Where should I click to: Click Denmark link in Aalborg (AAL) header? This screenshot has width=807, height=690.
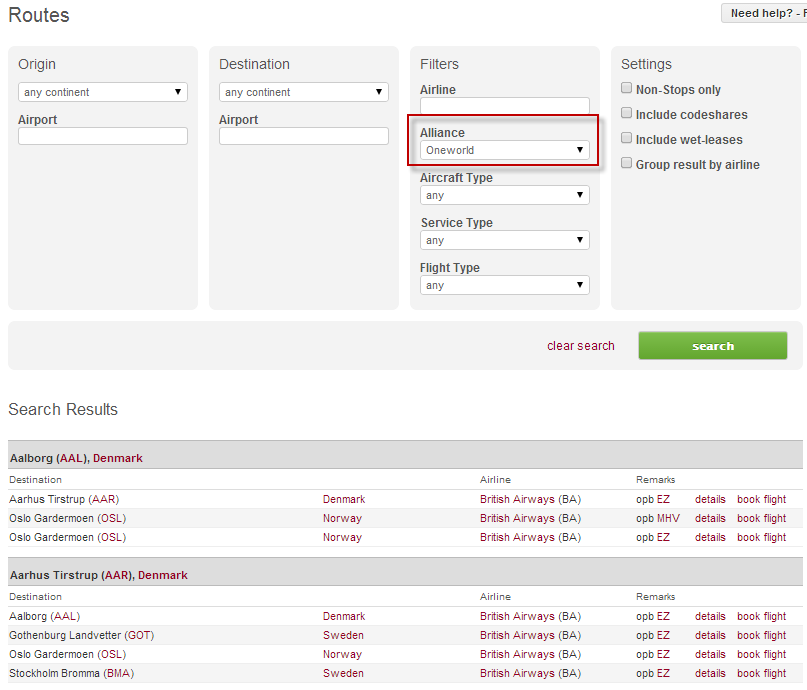click(x=118, y=458)
